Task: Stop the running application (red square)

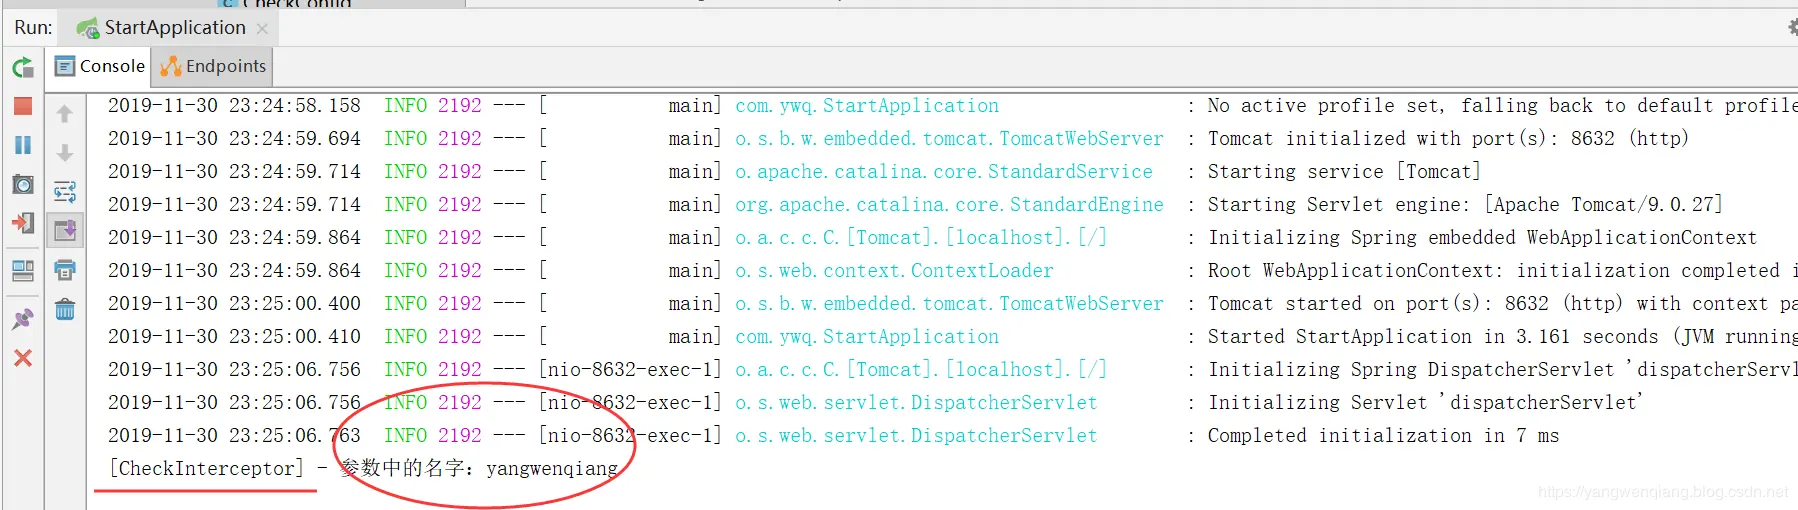Action: tap(23, 106)
